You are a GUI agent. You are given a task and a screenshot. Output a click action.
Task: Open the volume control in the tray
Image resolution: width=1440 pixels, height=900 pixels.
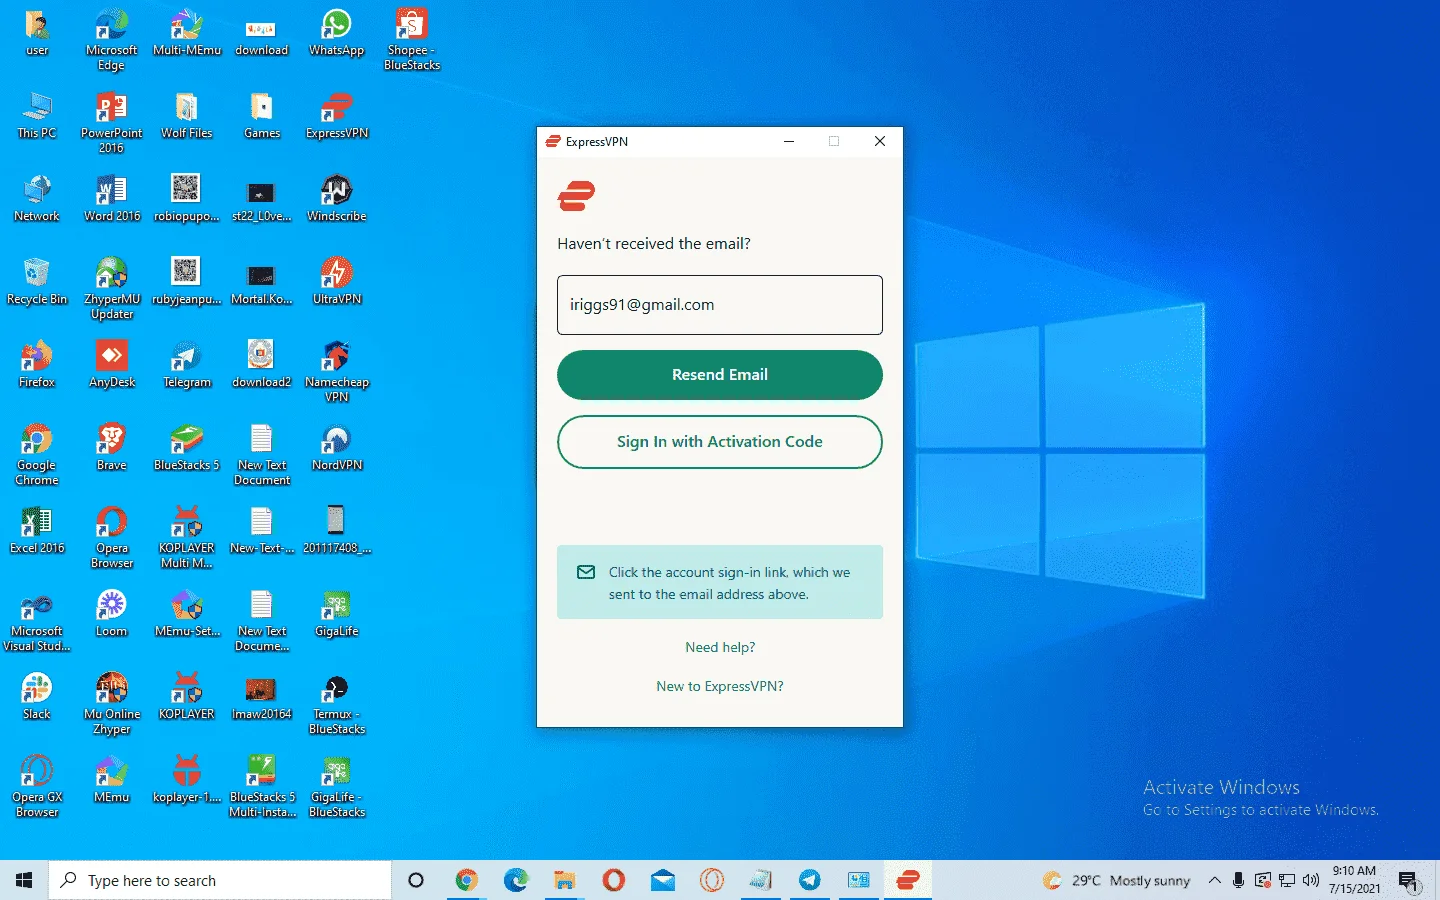coord(1311,880)
